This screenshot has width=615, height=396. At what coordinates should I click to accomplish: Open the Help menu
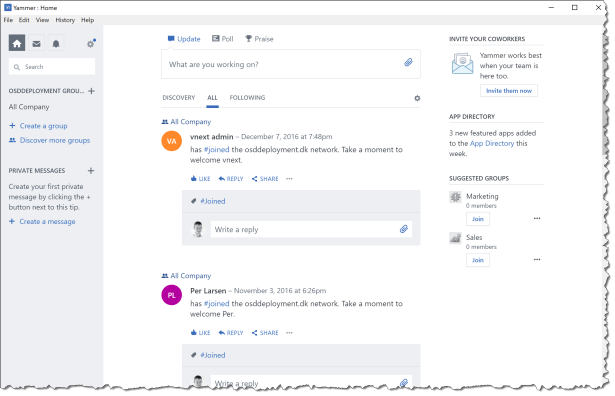click(87, 20)
